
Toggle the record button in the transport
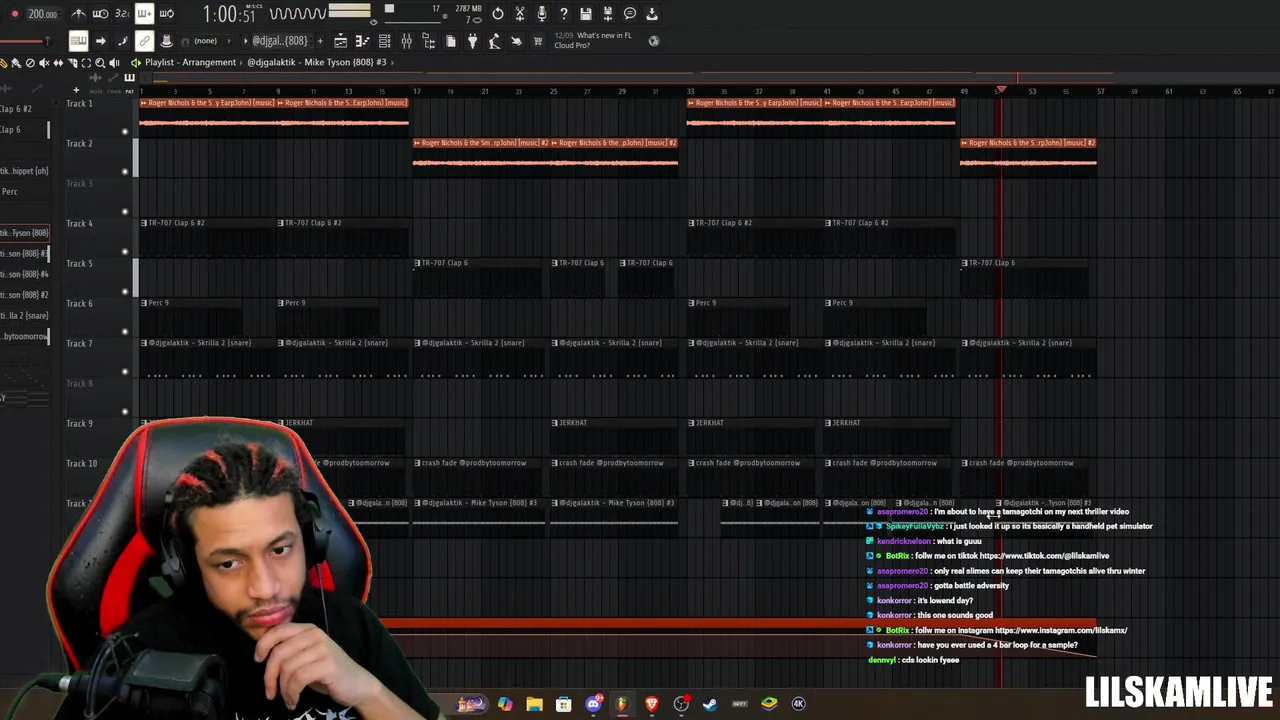(14, 14)
